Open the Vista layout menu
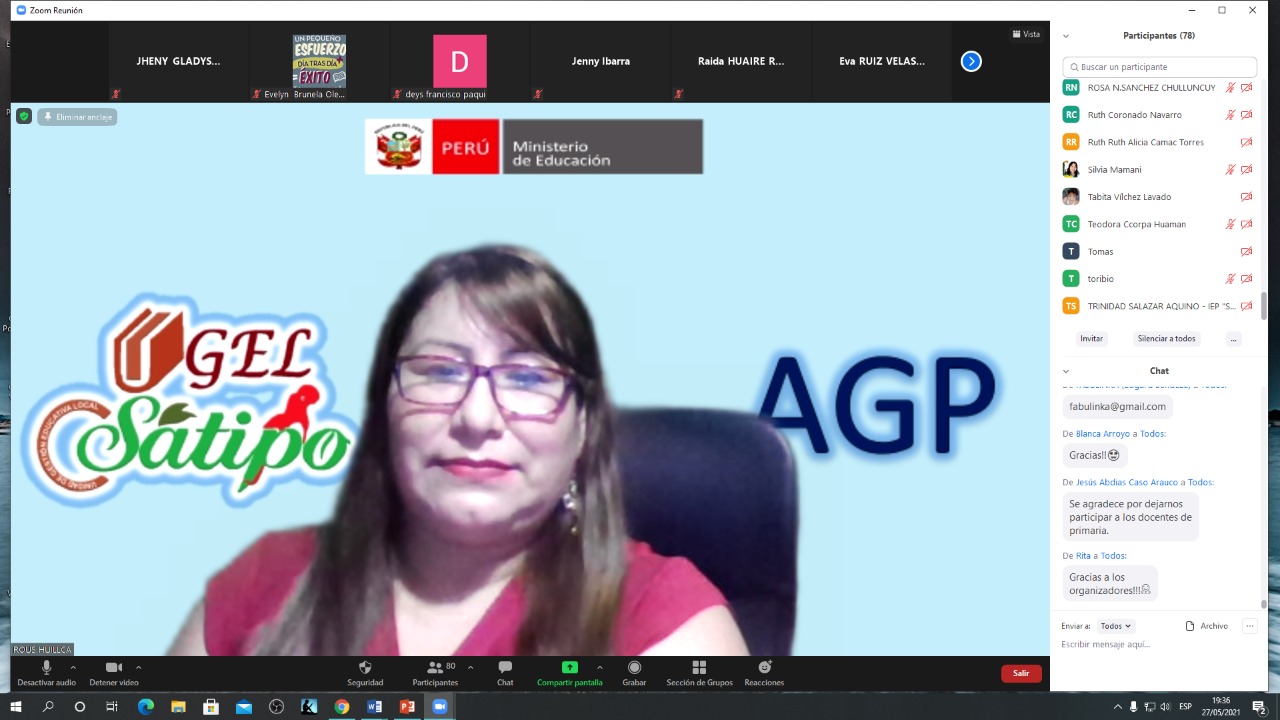 1026,34
